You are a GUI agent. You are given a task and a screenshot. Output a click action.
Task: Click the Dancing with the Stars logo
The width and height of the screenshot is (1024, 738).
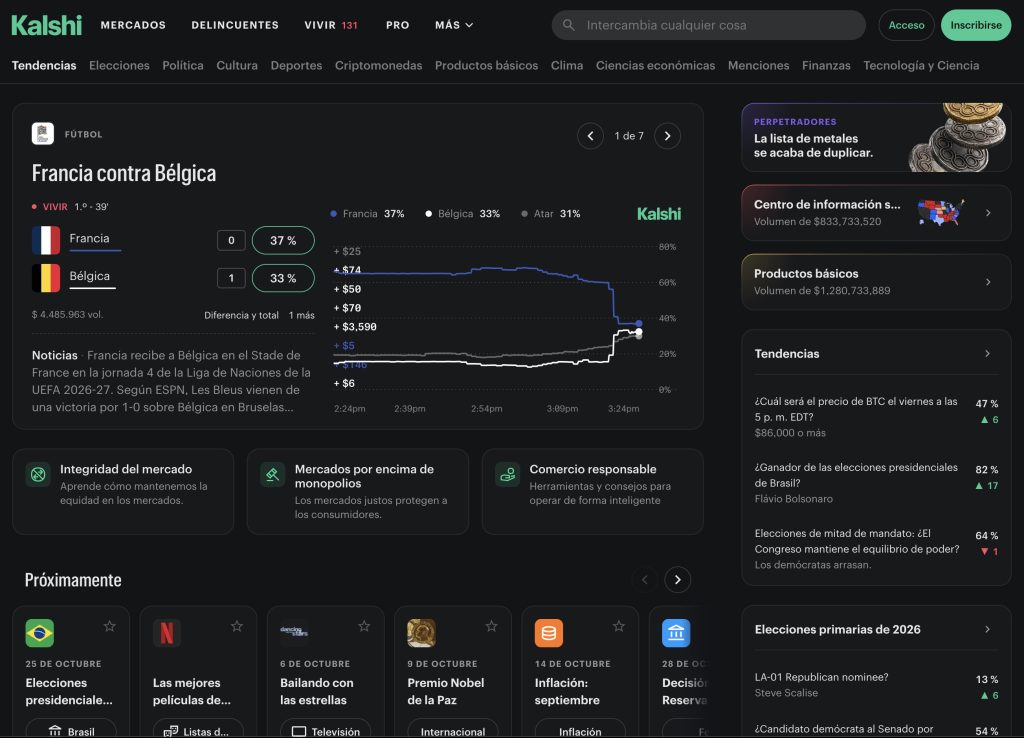click(x=294, y=632)
